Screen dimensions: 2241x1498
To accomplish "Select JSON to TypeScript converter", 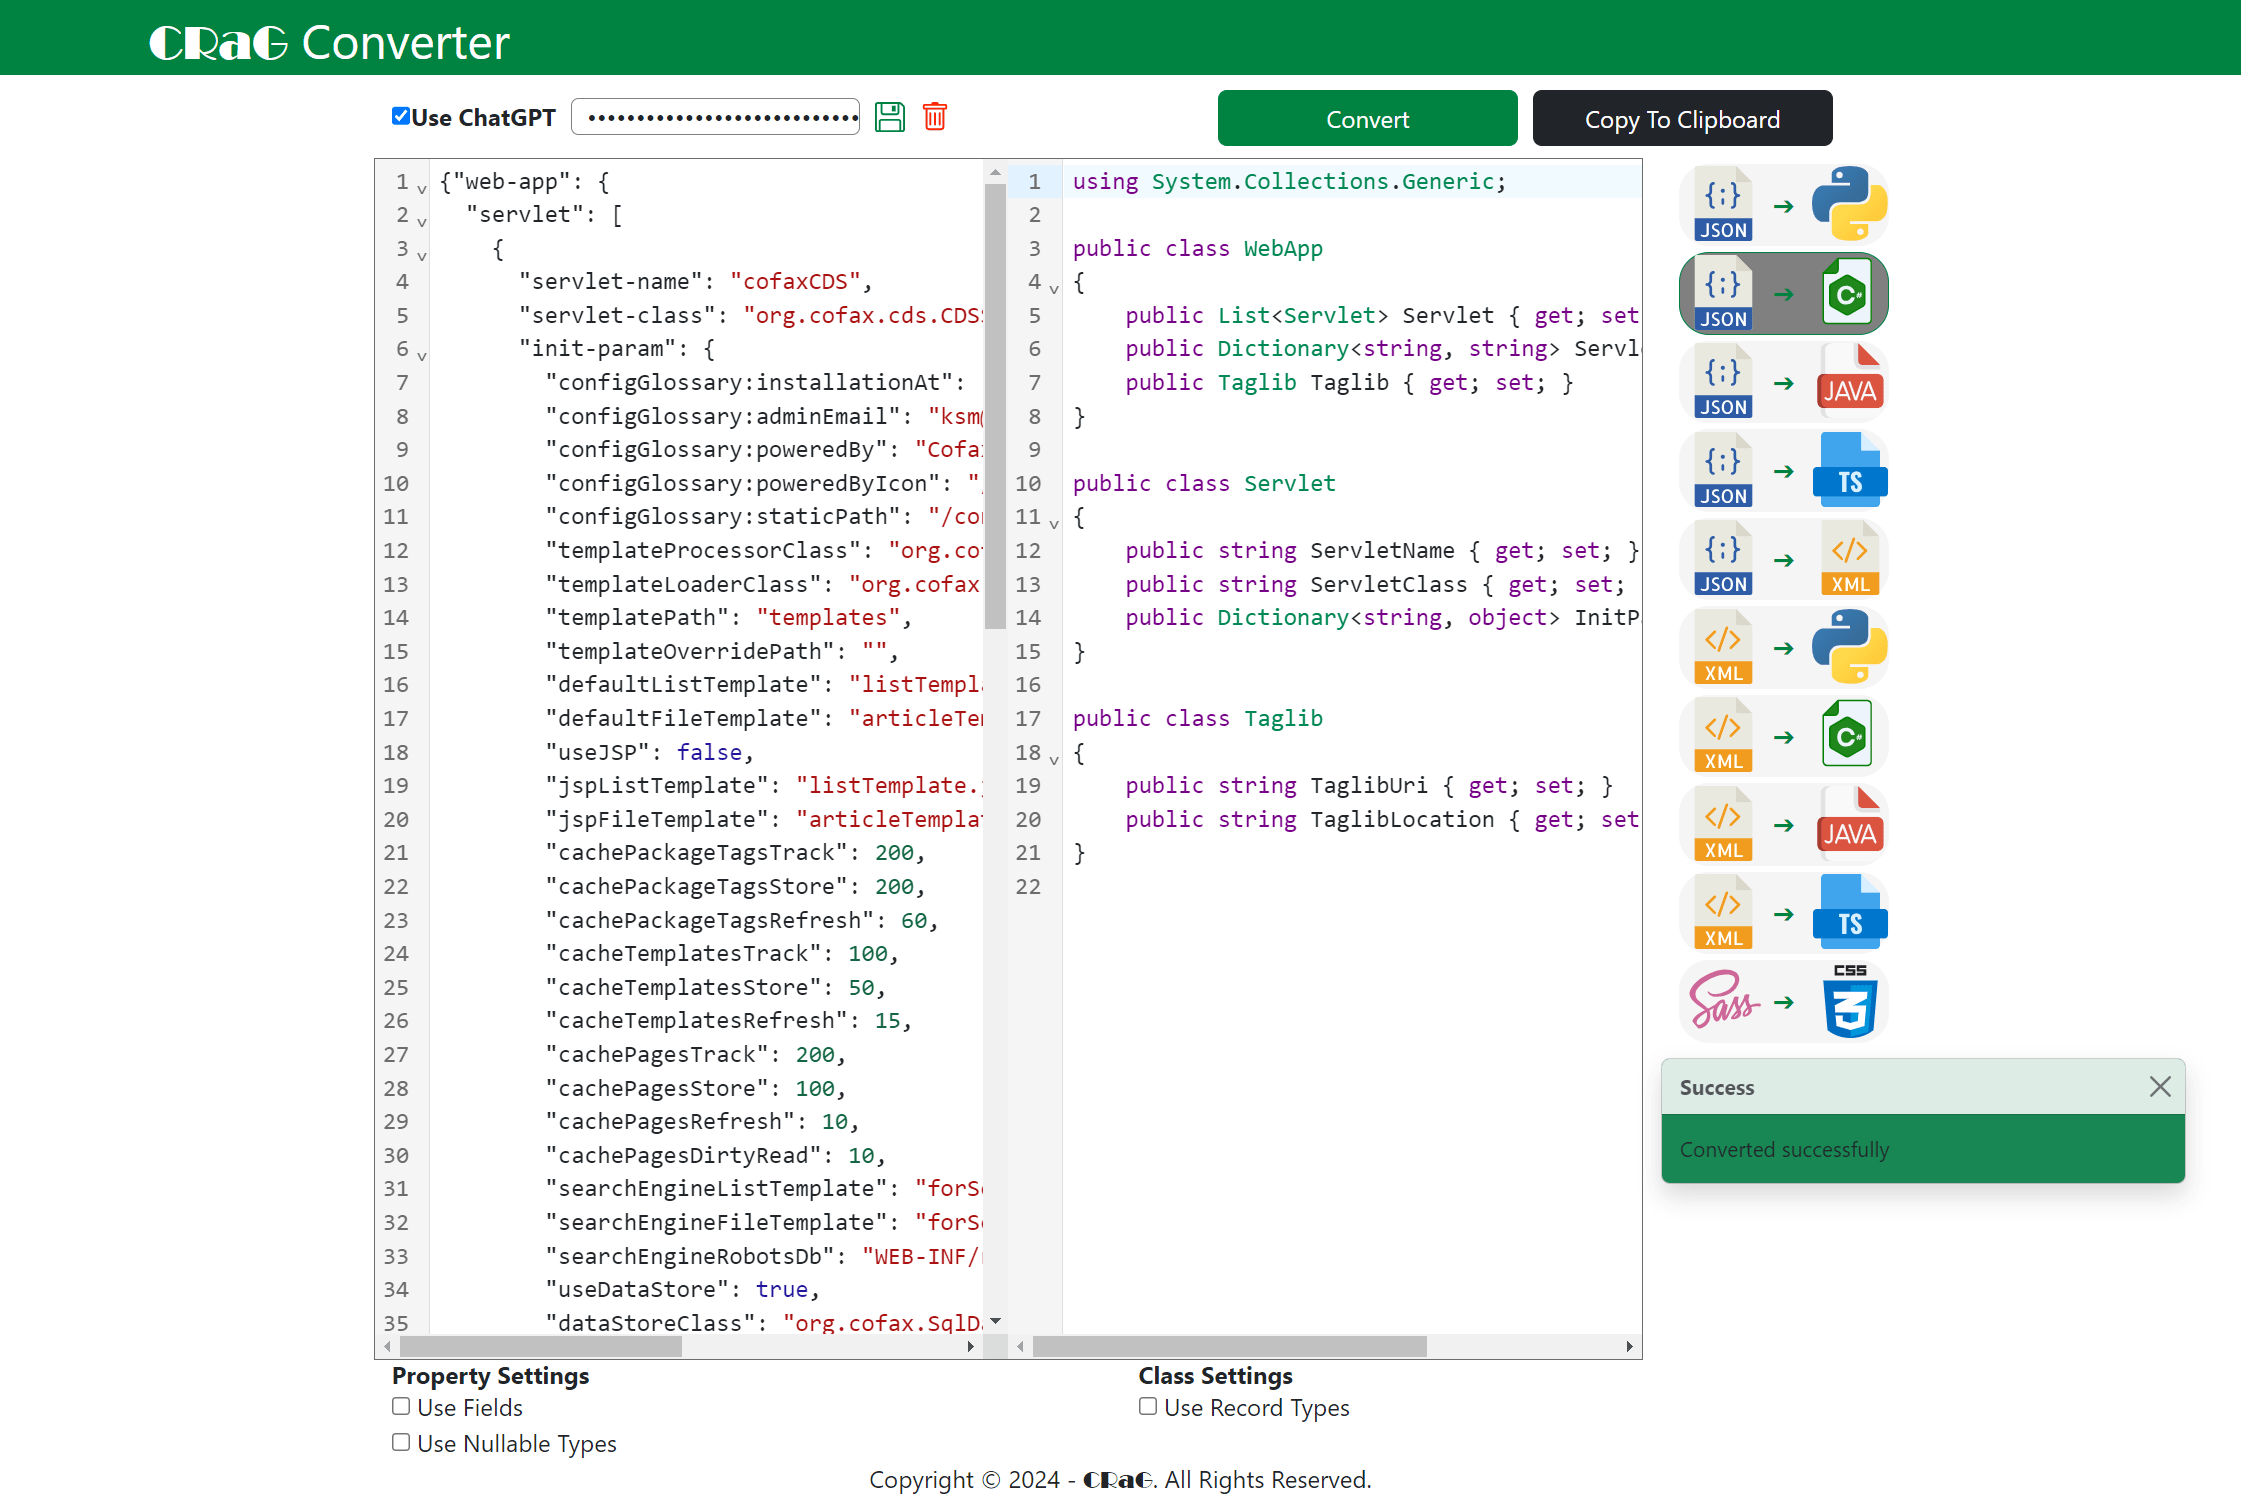I will pyautogui.click(x=1783, y=471).
